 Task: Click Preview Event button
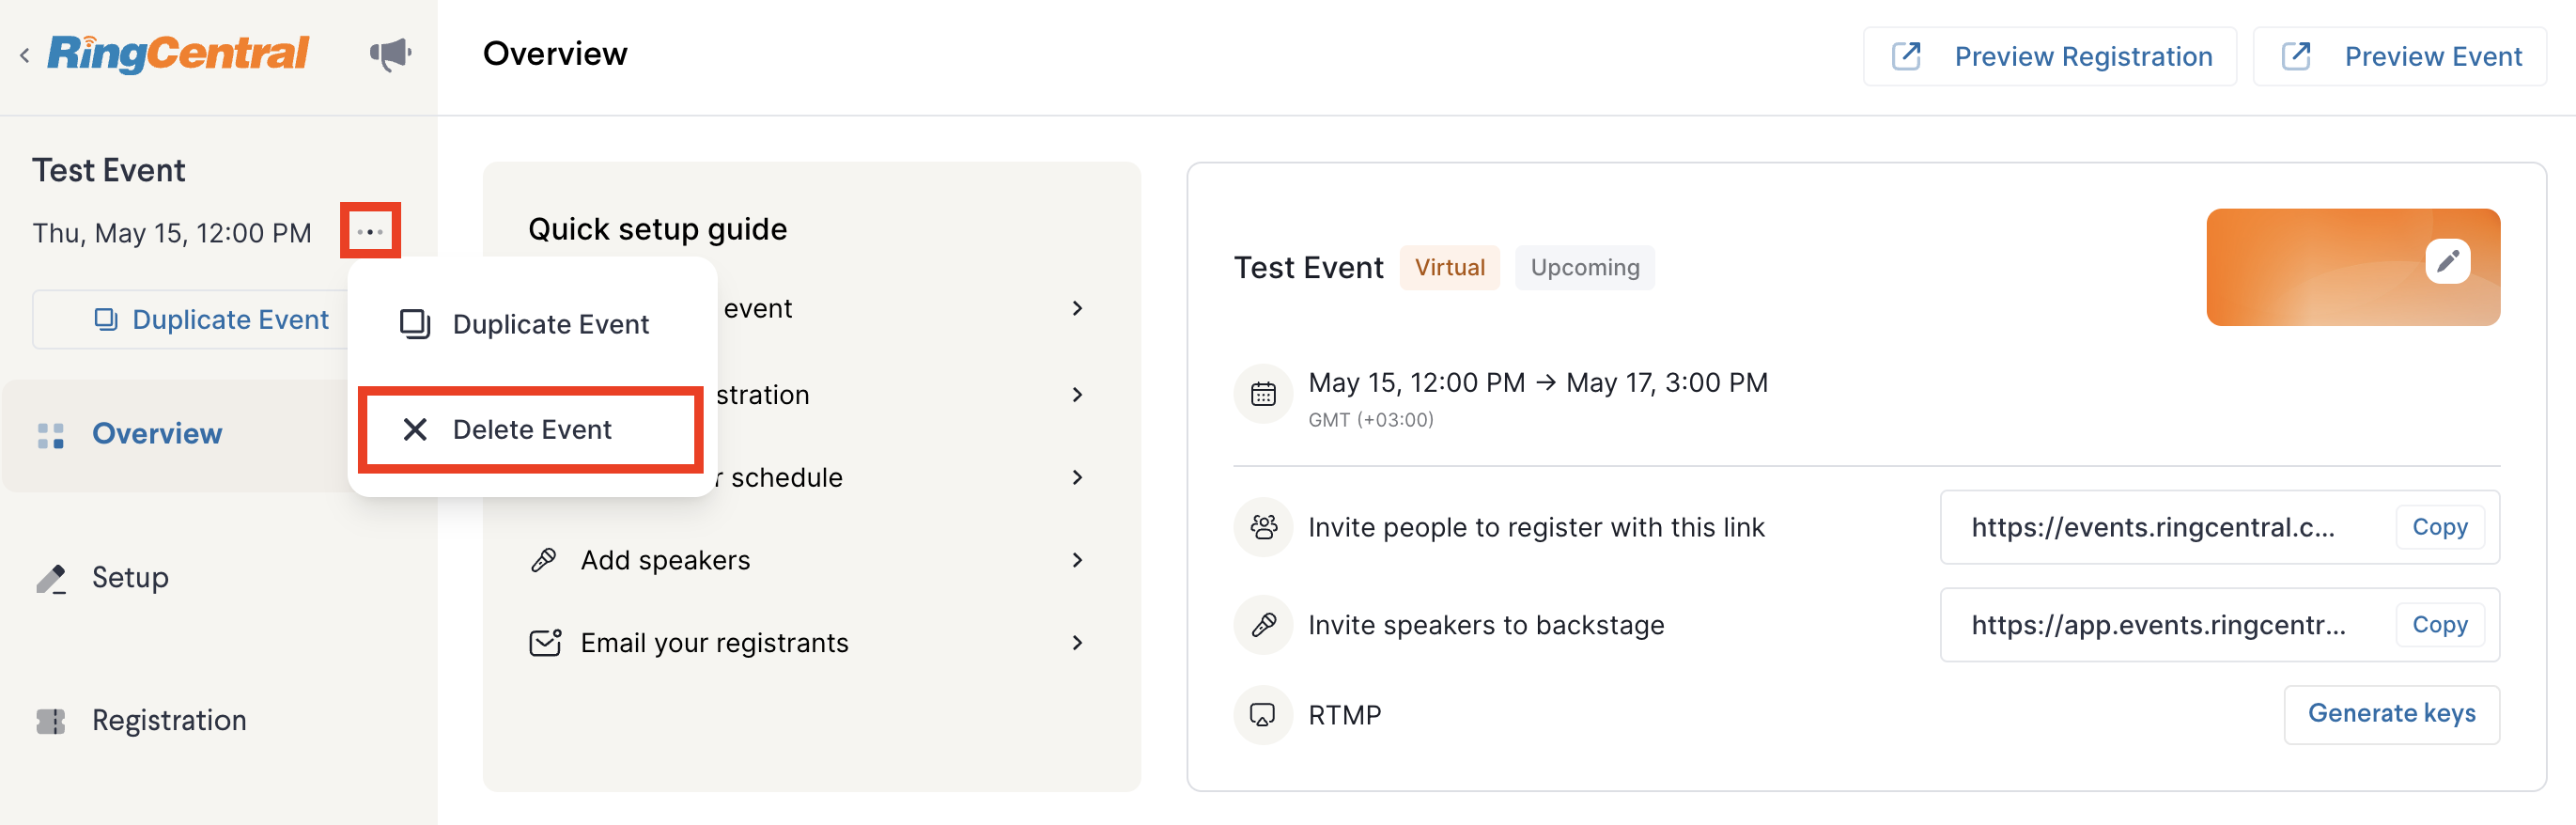(2399, 56)
